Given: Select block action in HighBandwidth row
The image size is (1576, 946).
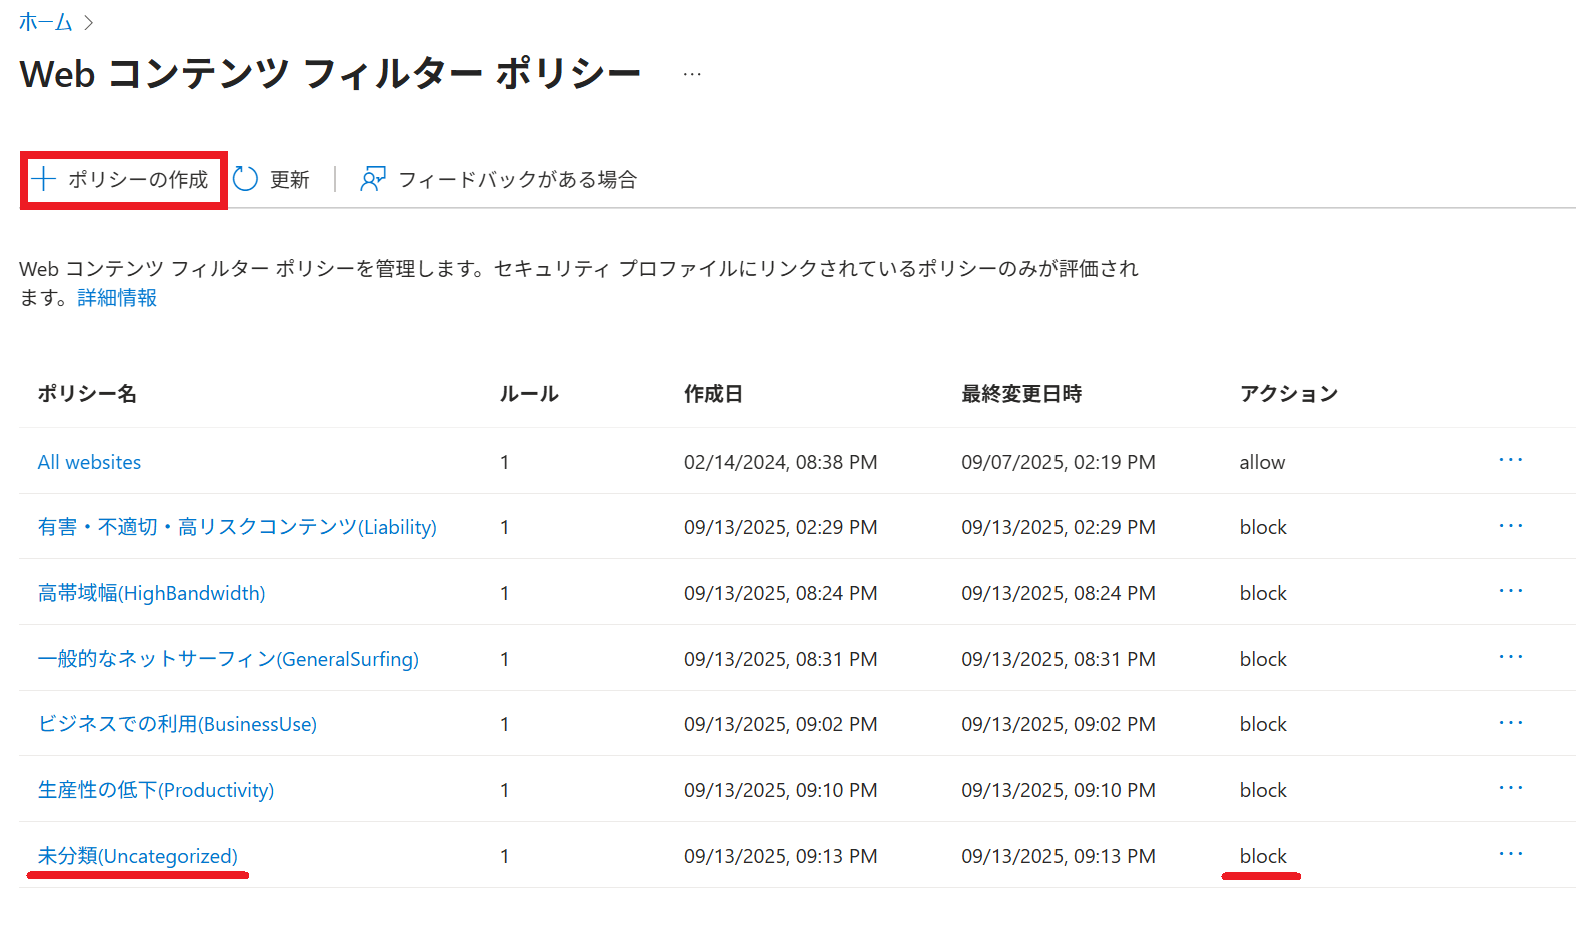Looking at the screenshot, I should [x=1263, y=593].
